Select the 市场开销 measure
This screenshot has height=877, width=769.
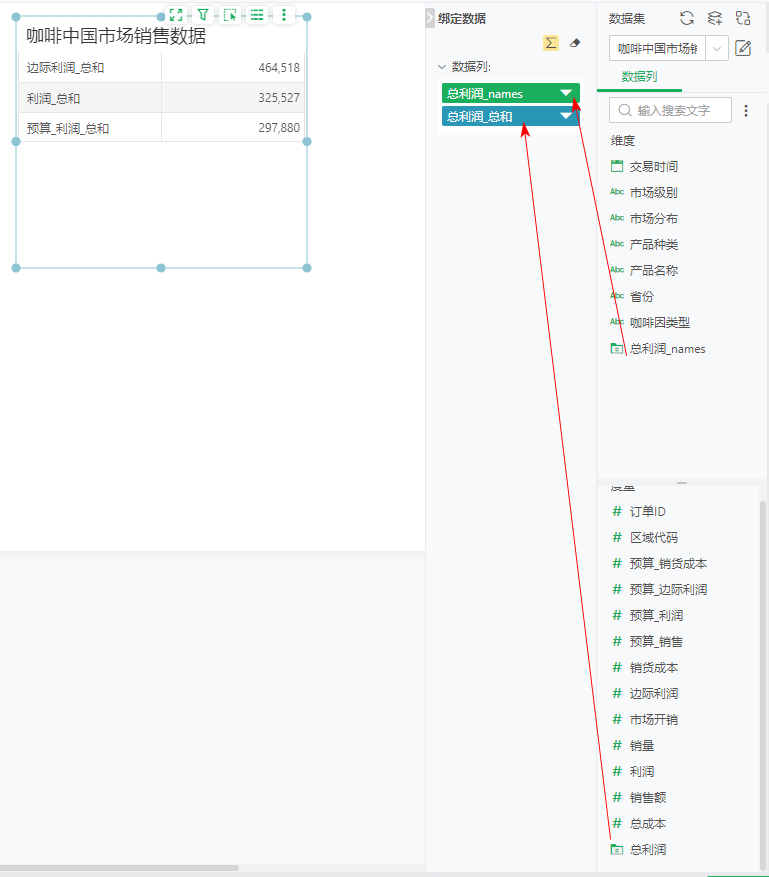(653, 719)
